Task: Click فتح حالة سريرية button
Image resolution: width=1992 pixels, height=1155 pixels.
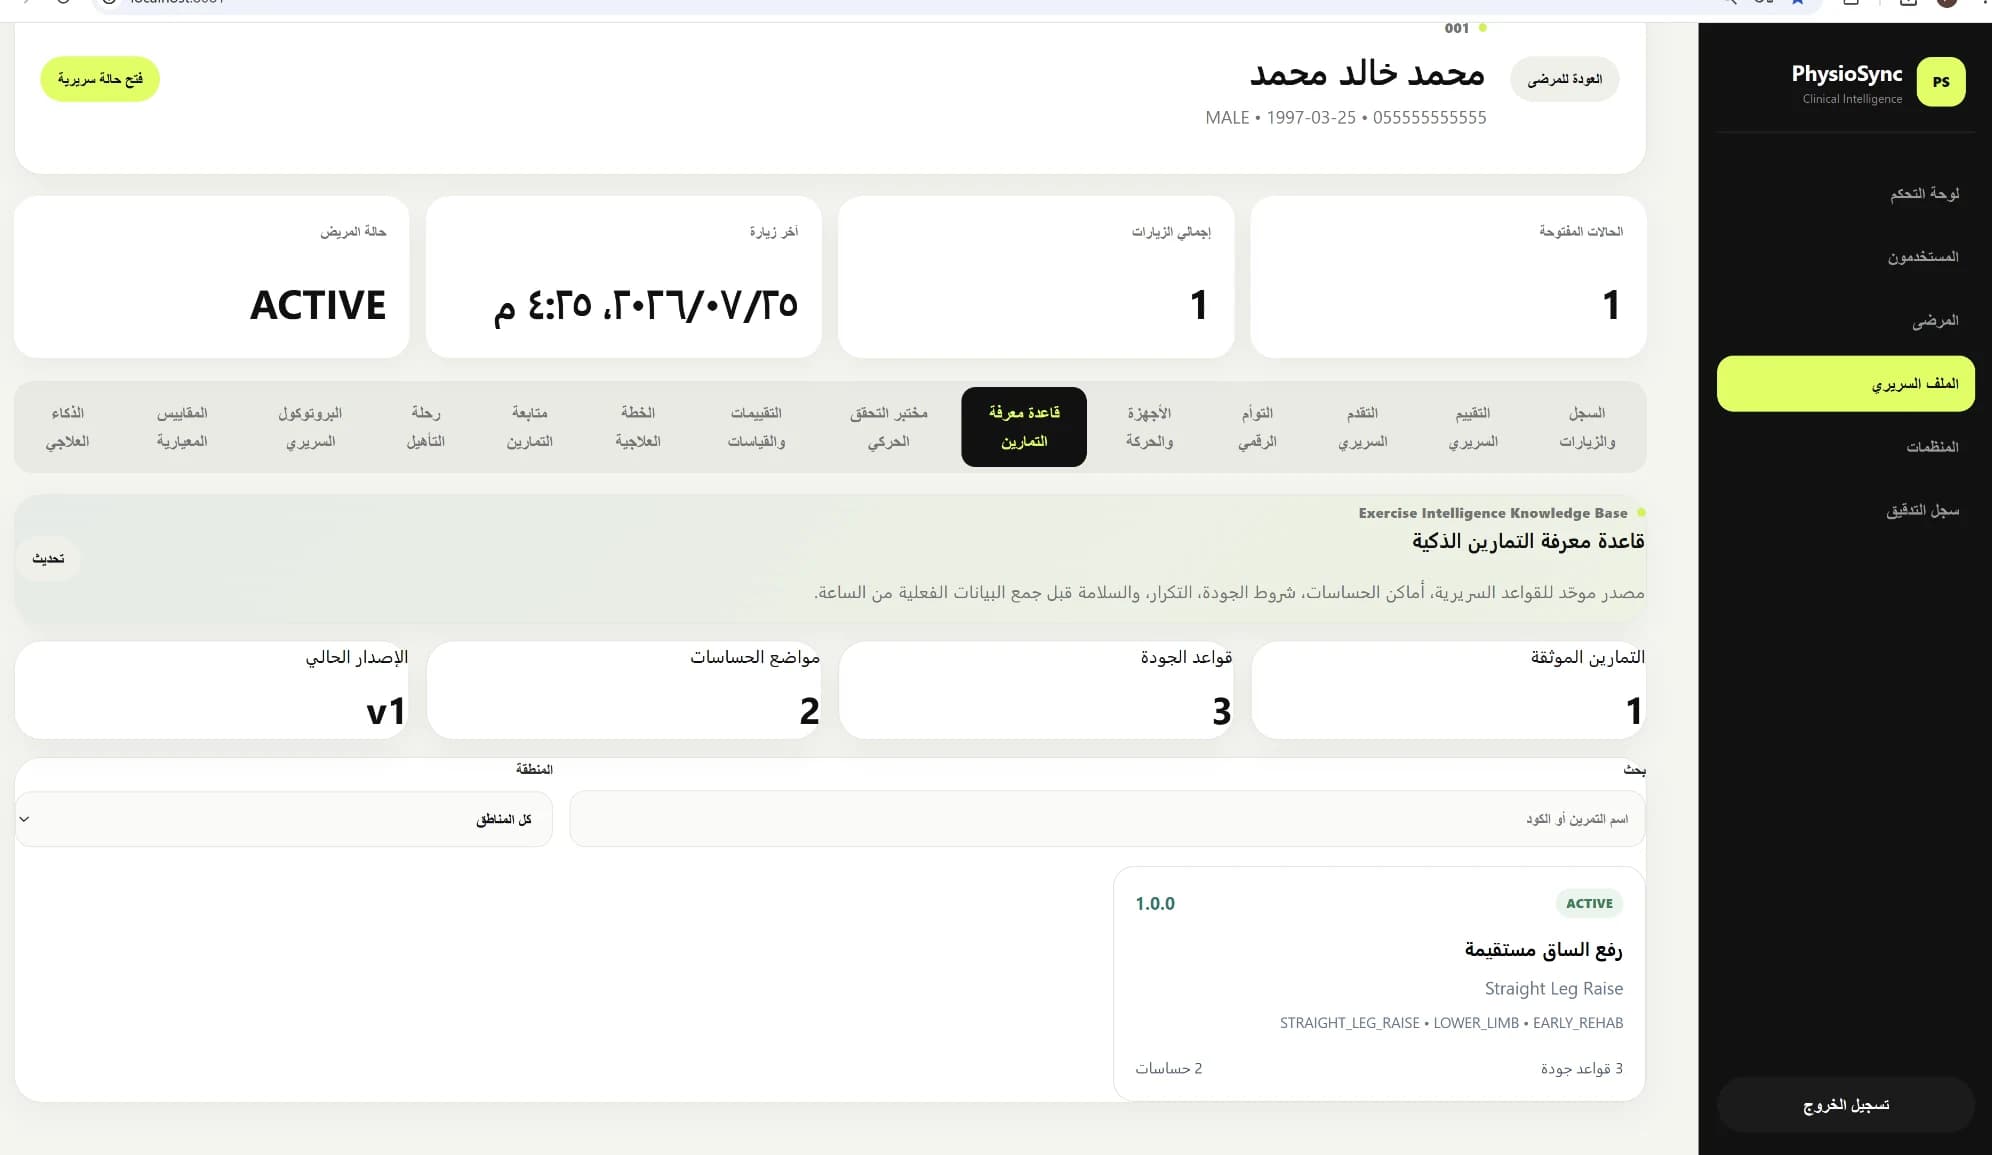Action: click(x=100, y=79)
